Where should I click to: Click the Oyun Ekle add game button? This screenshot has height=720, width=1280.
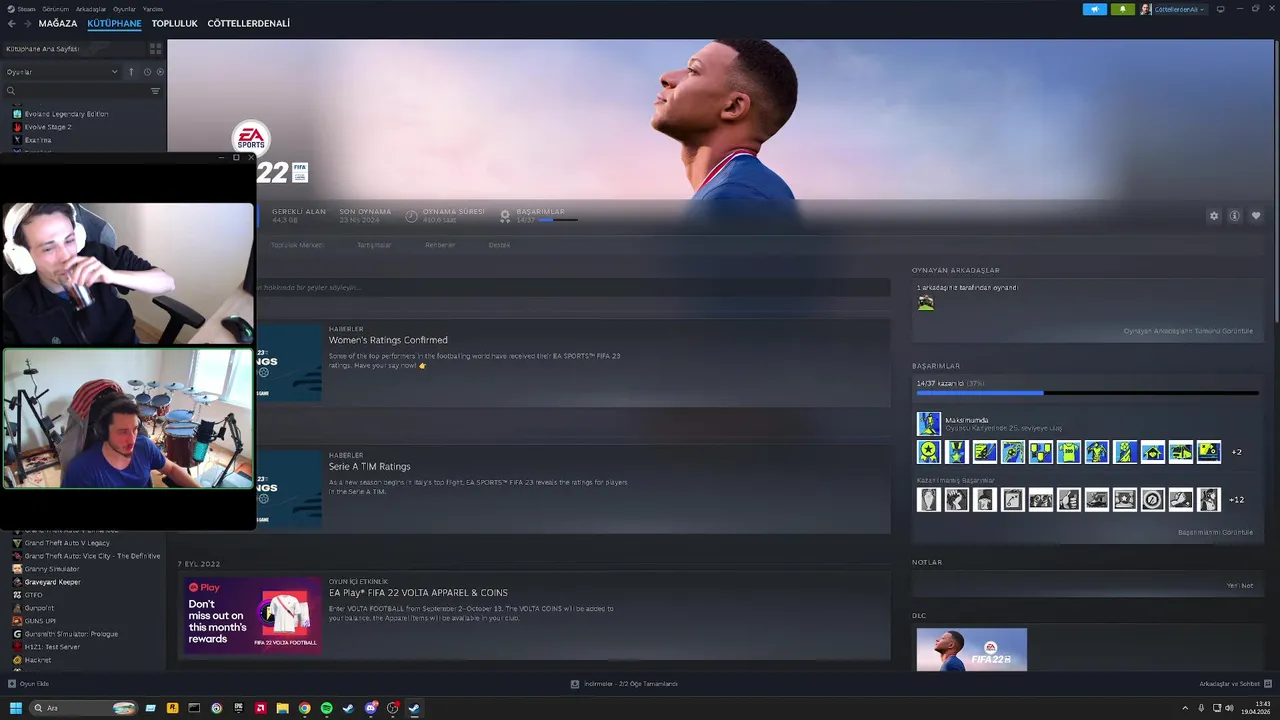[28, 684]
